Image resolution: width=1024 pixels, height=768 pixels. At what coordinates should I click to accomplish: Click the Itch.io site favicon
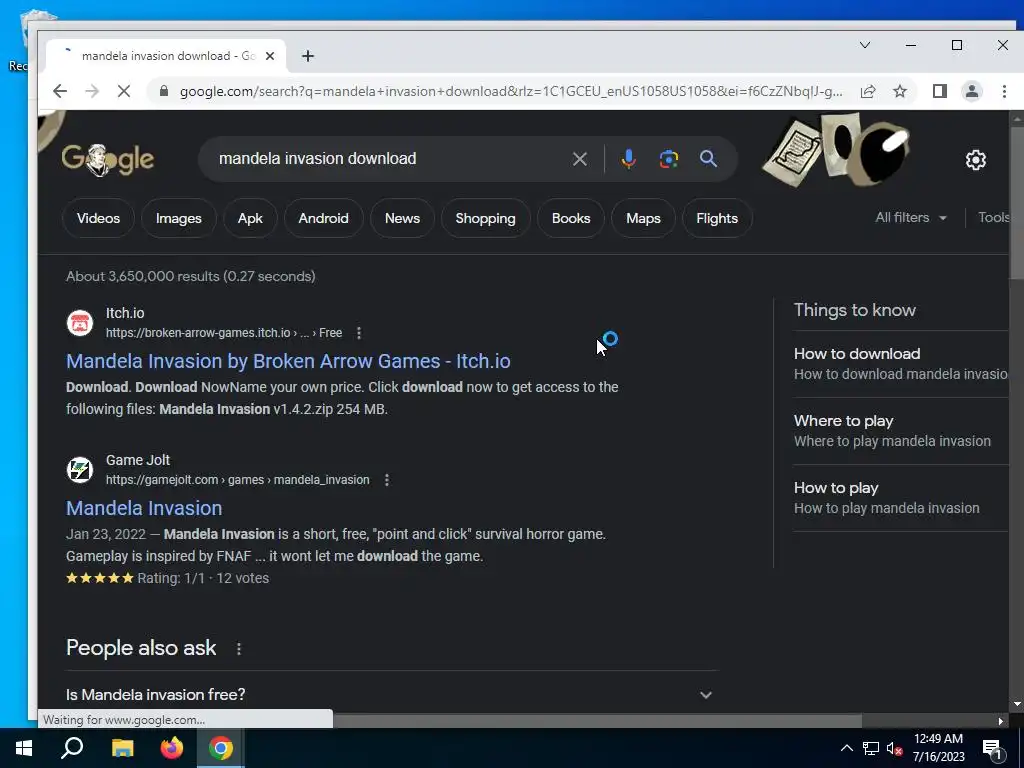click(x=80, y=323)
